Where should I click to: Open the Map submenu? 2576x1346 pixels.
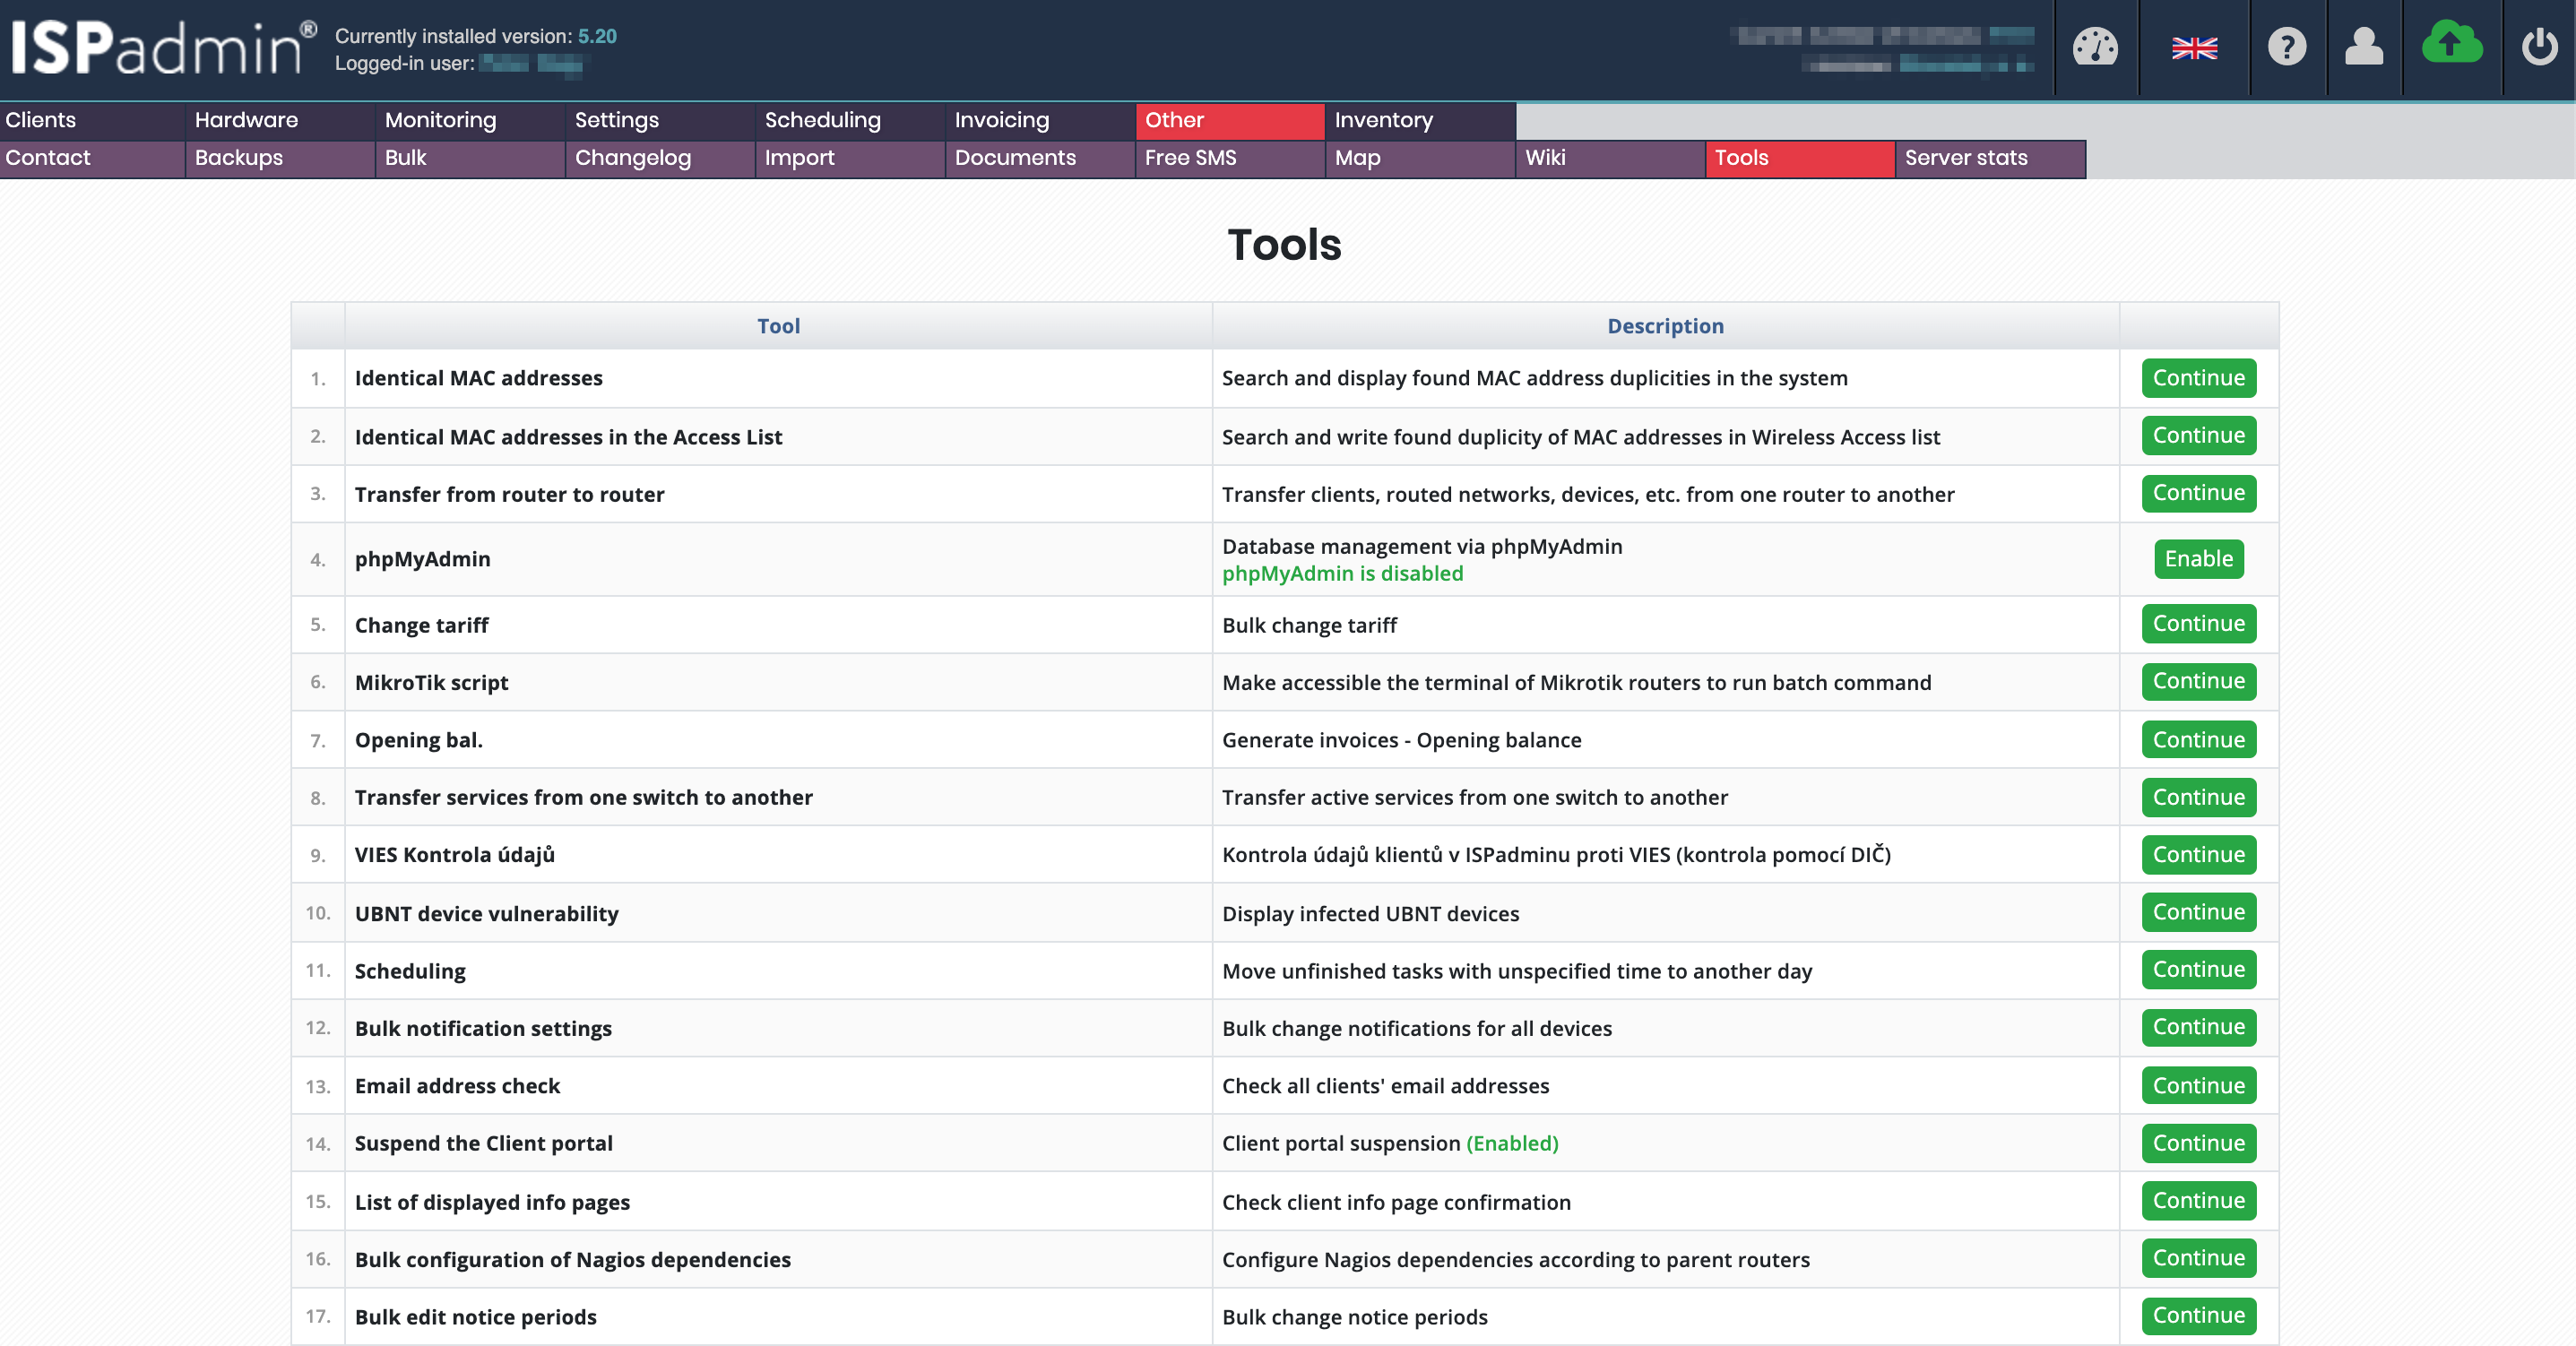(x=1421, y=158)
